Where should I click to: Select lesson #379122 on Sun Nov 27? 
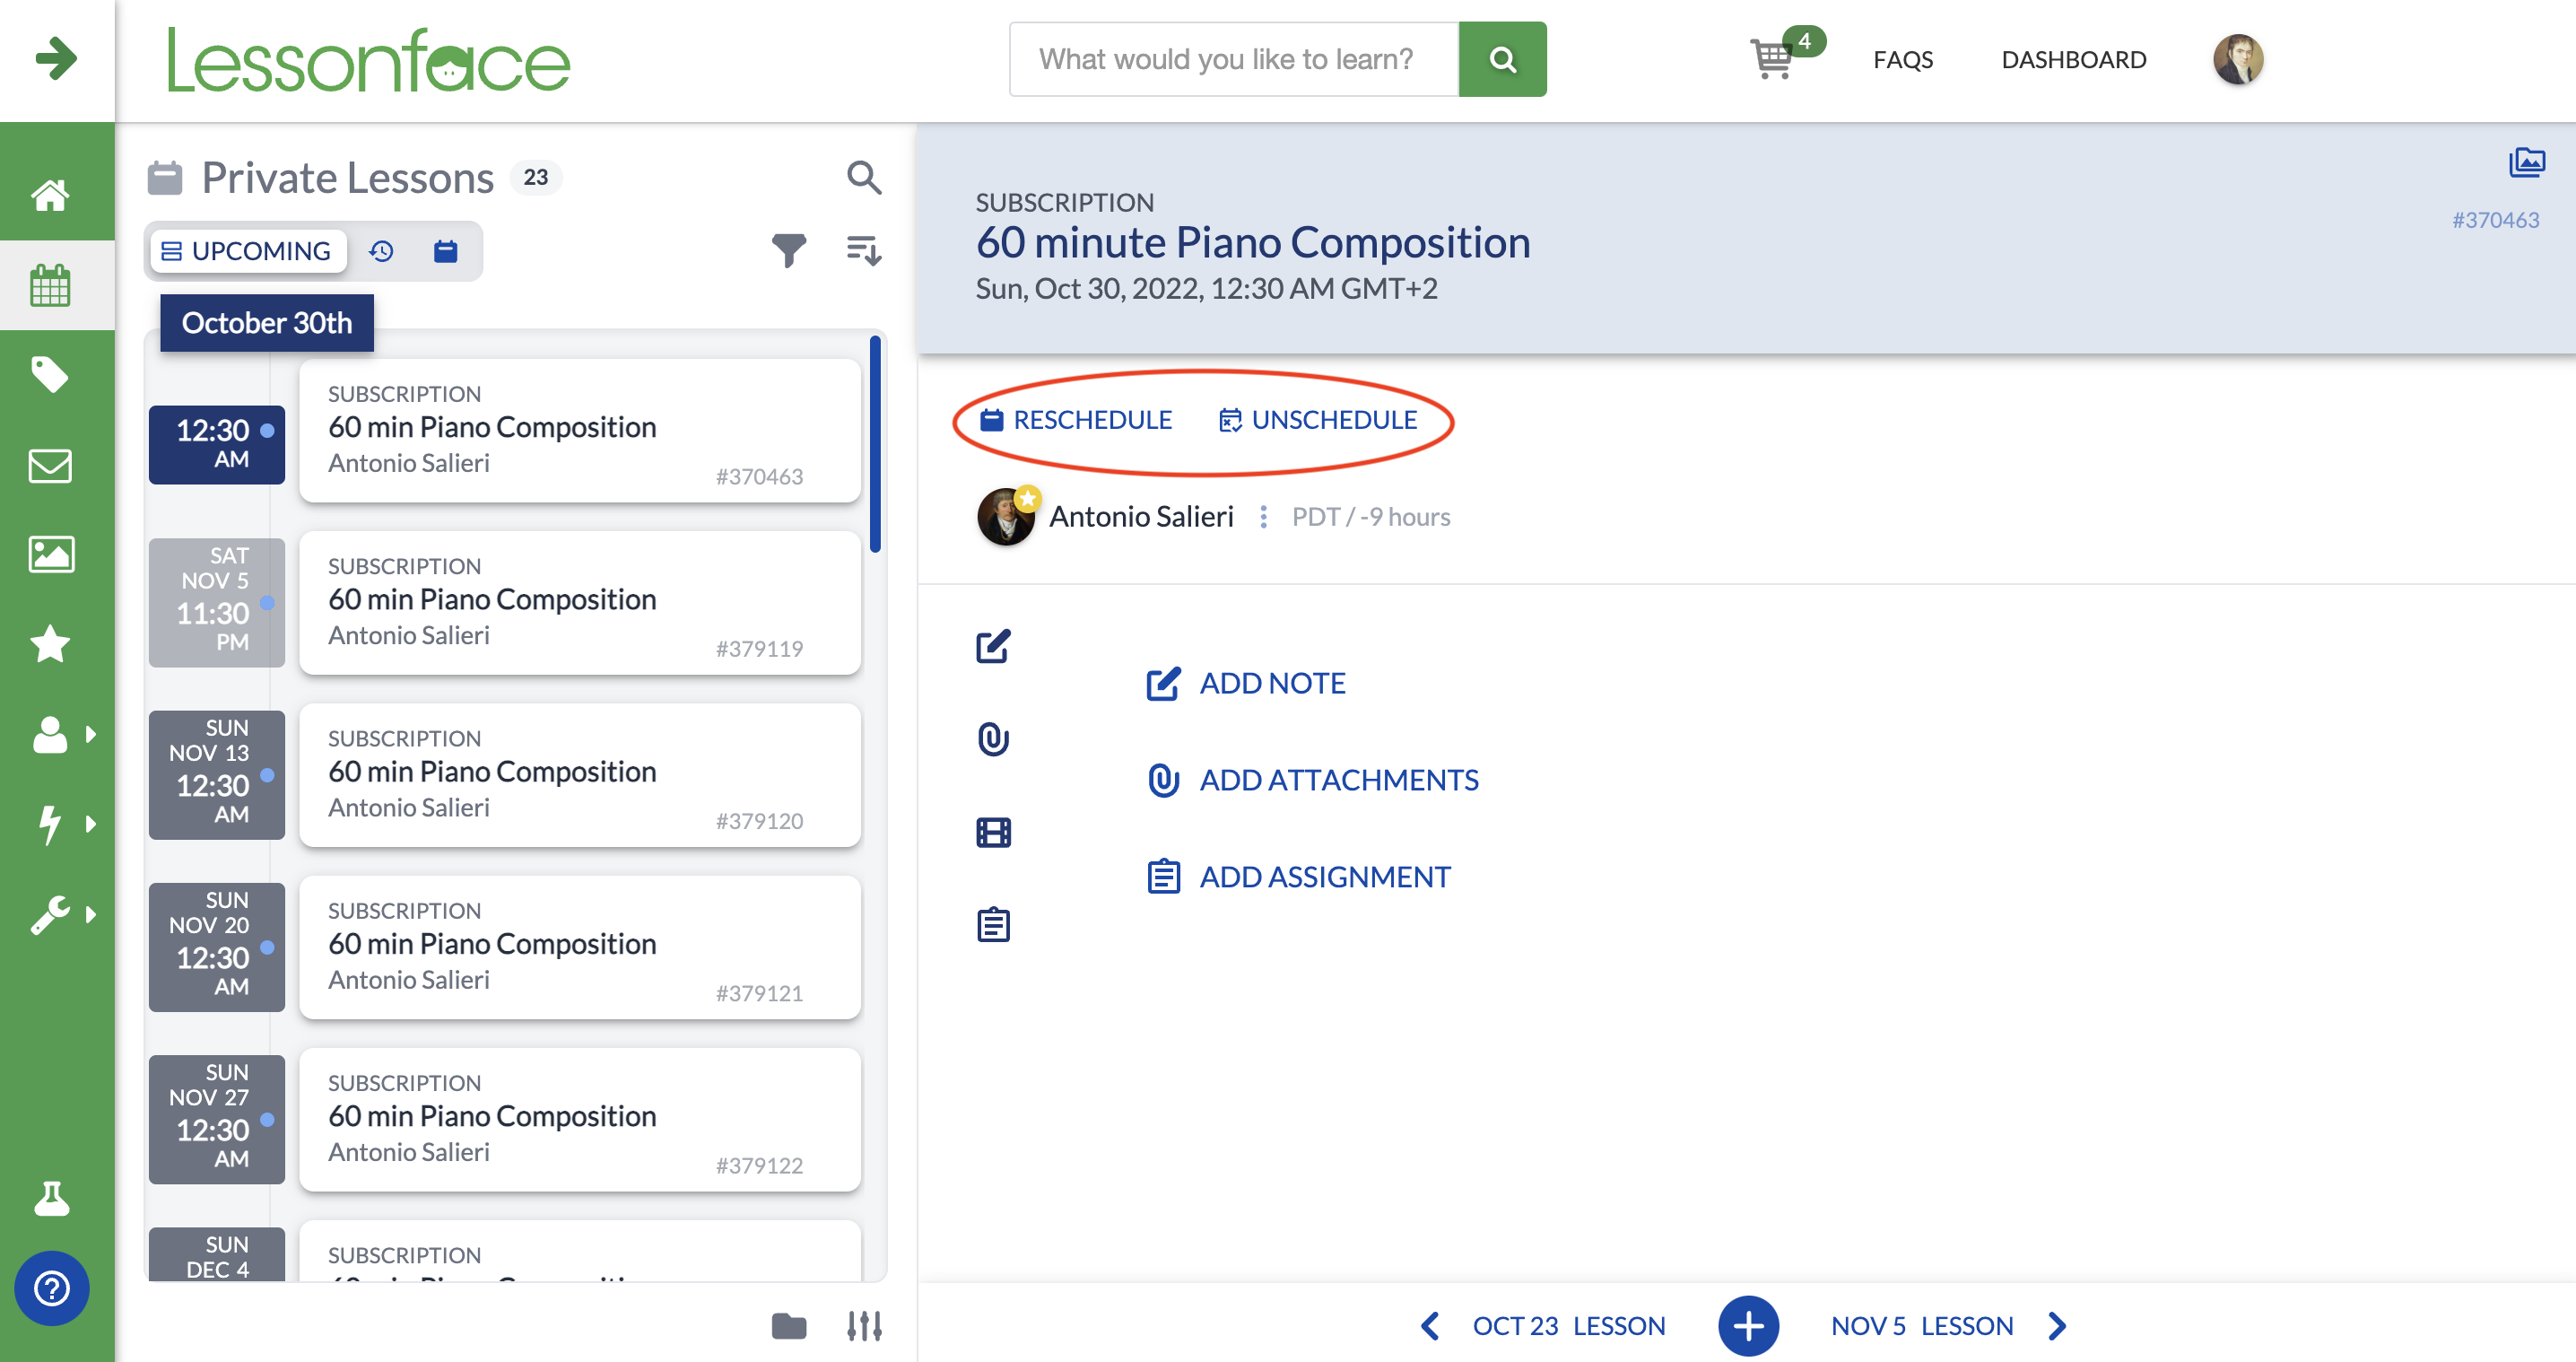pos(580,1119)
